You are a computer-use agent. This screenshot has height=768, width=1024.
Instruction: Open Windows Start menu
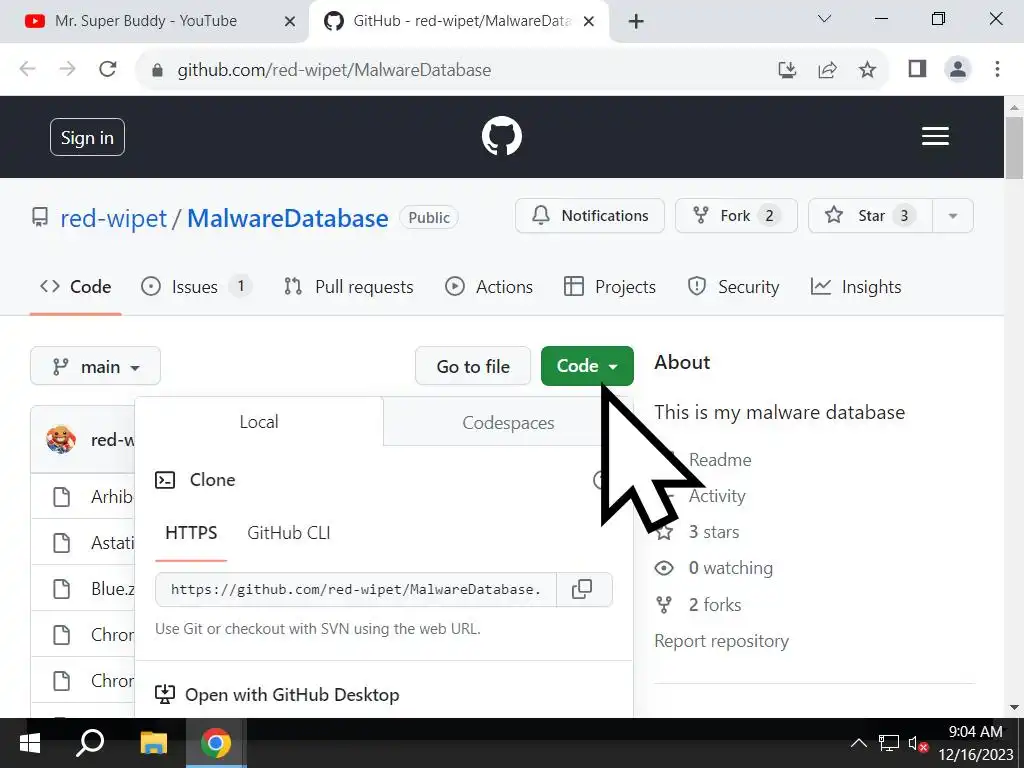[x=30, y=743]
